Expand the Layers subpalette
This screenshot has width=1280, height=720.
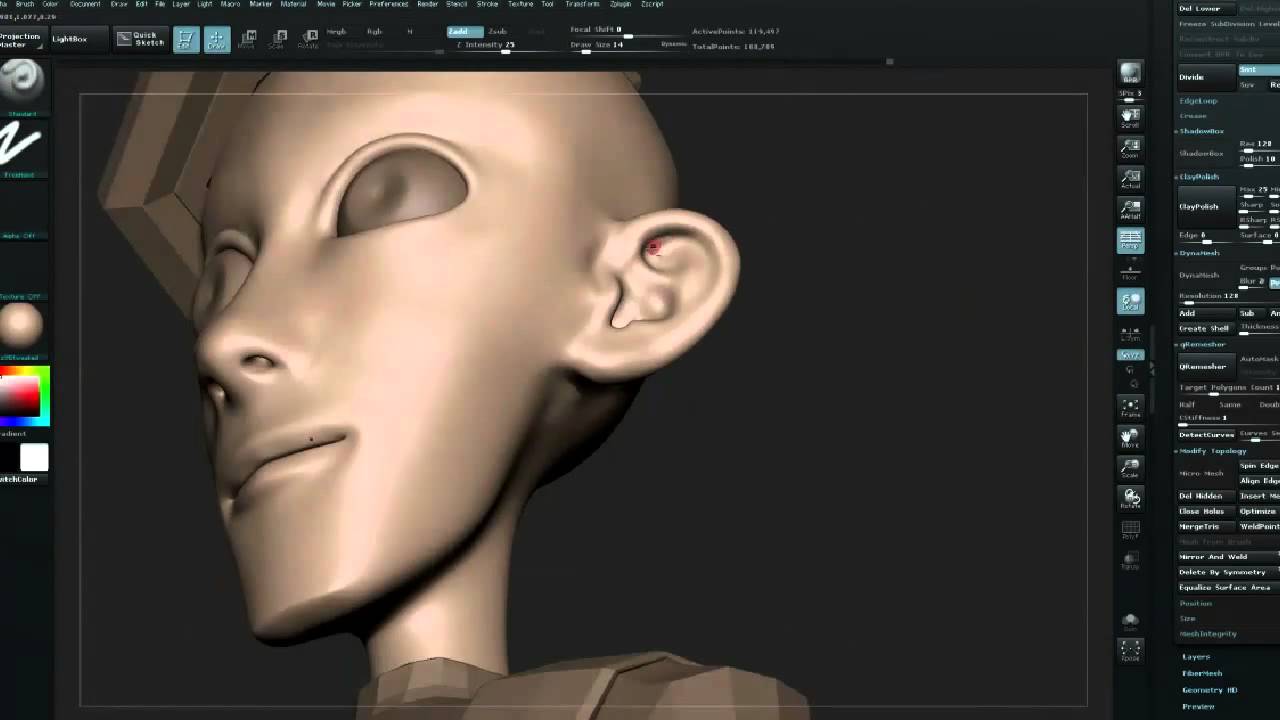click(1196, 657)
